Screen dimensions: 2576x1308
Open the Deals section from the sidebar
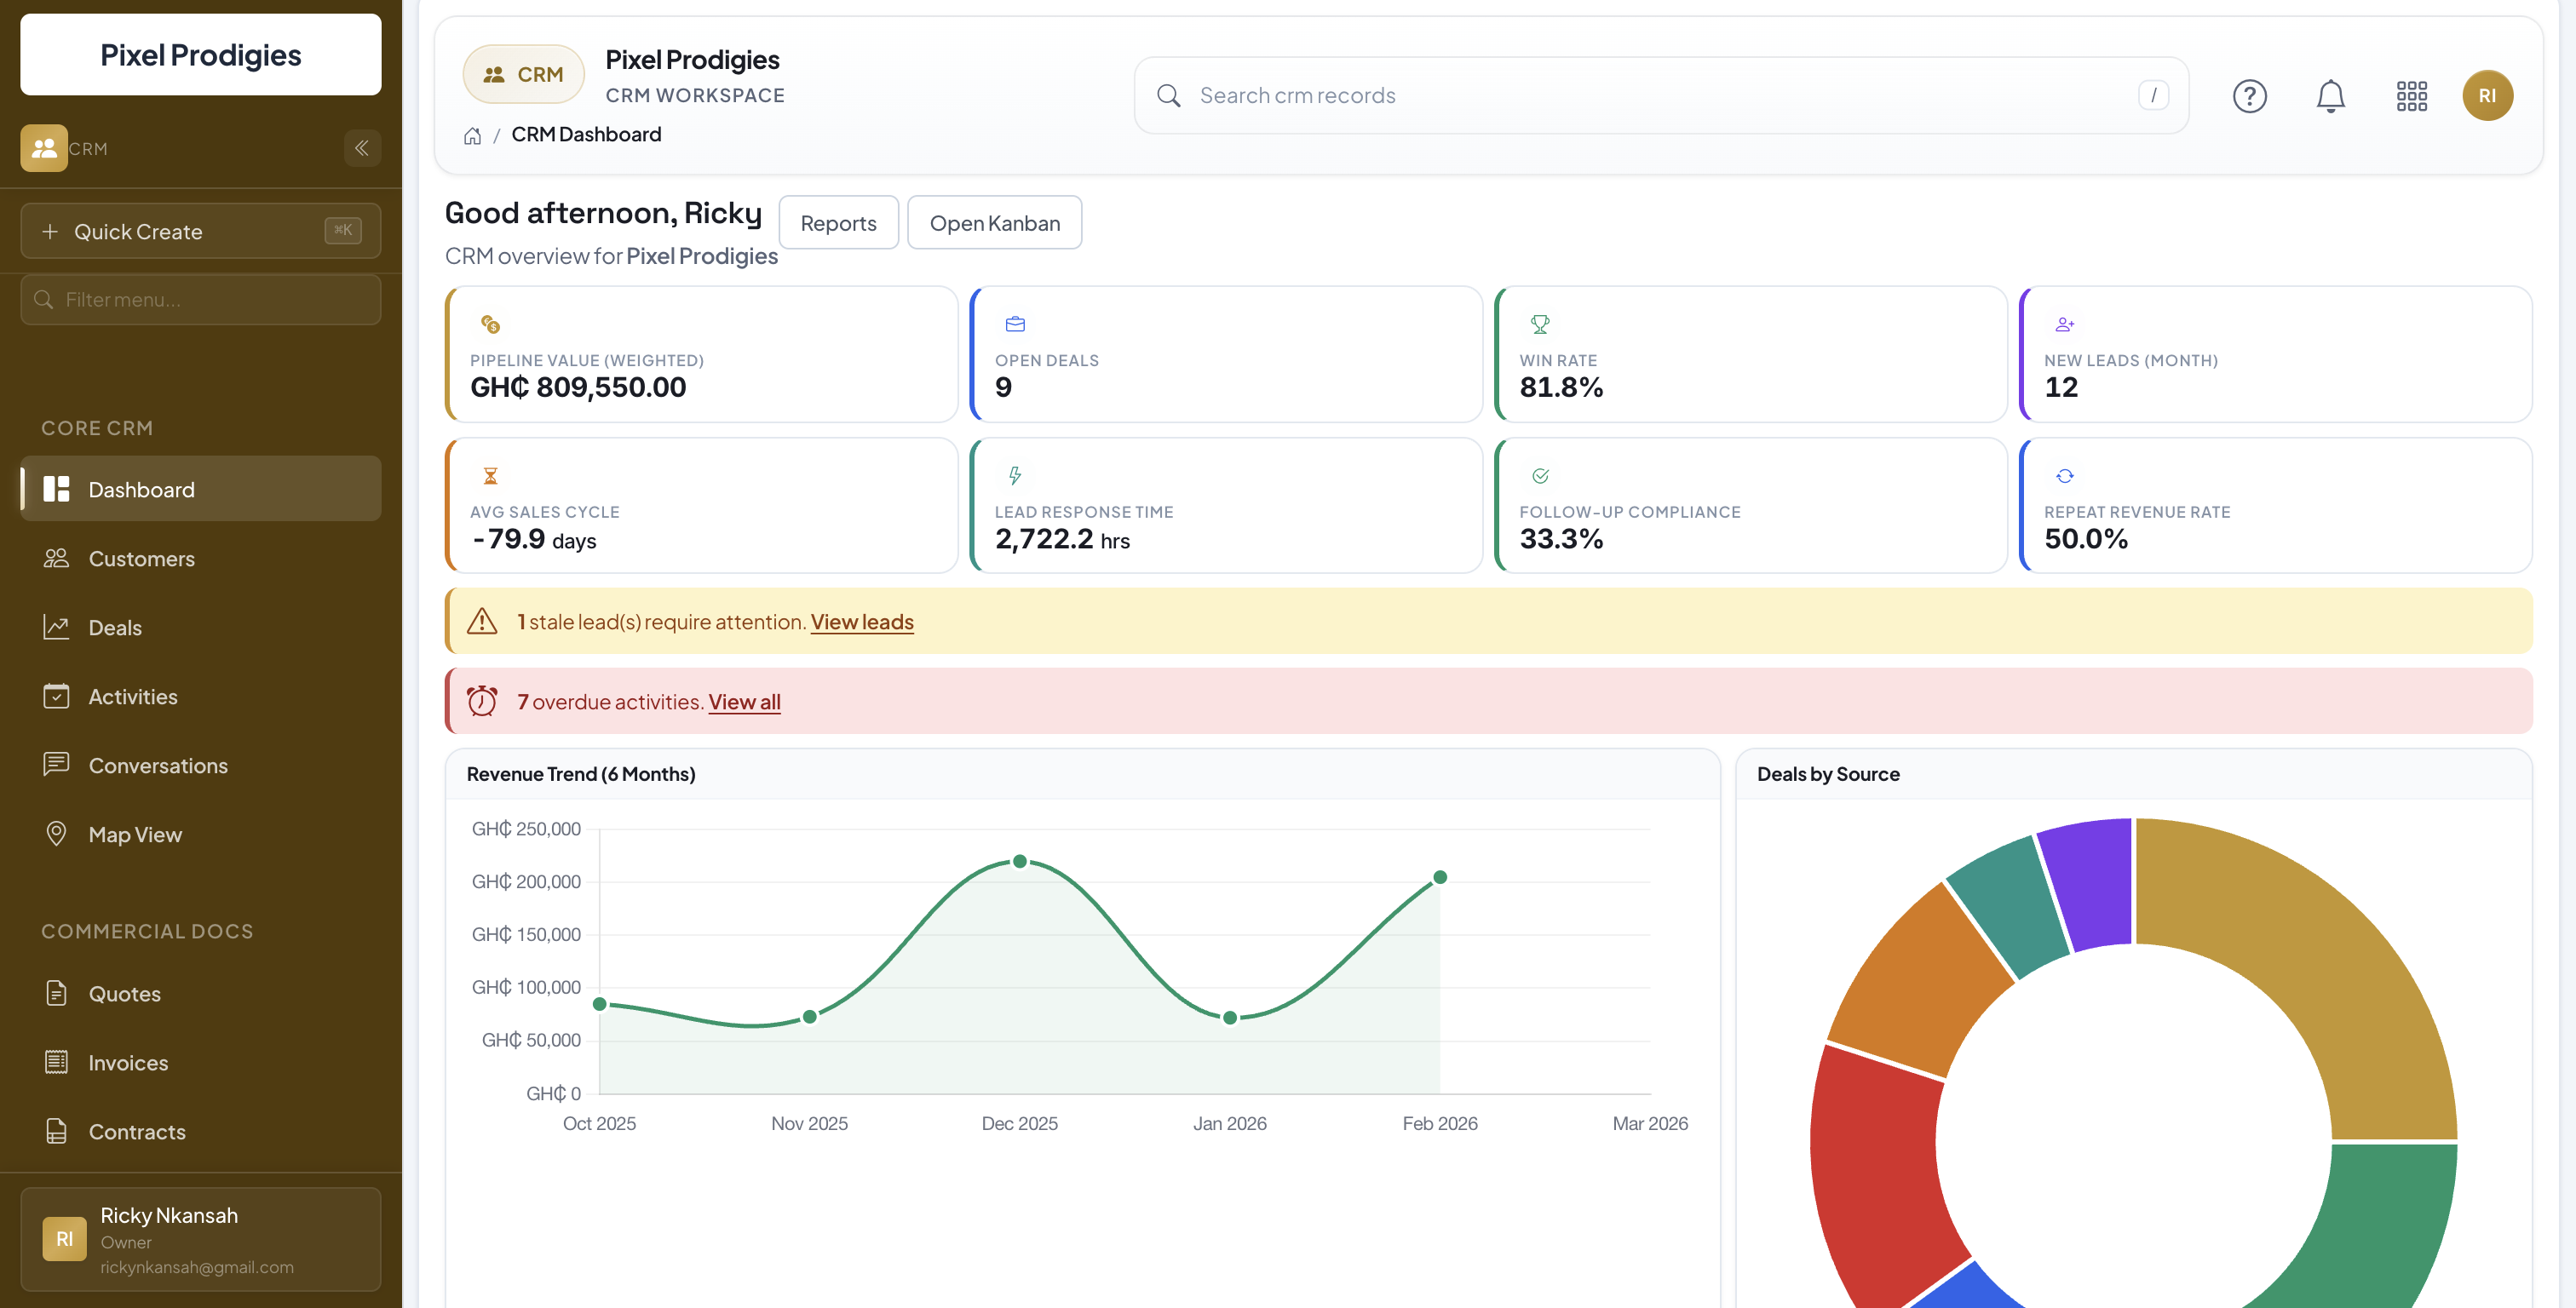pos(116,627)
